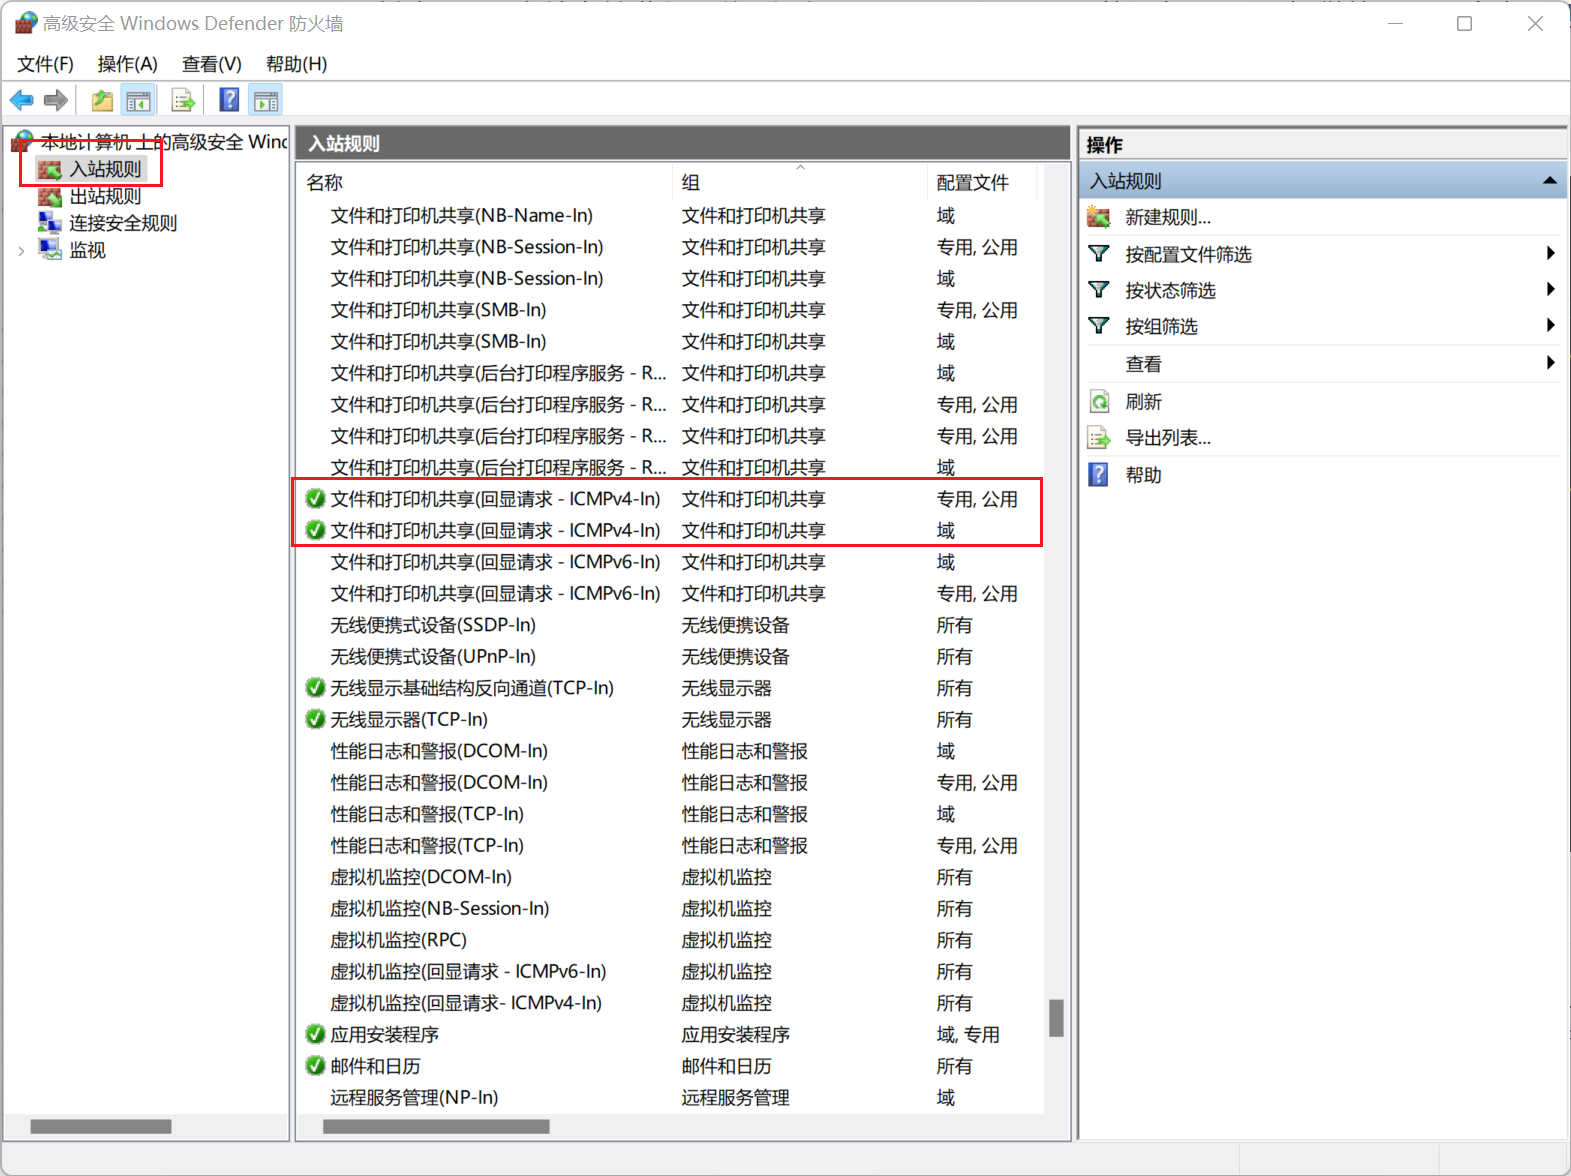Click the 出站规则 tree icon
Image resolution: width=1571 pixels, height=1176 pixels.
pyautogui.click(x=50, y=196)
